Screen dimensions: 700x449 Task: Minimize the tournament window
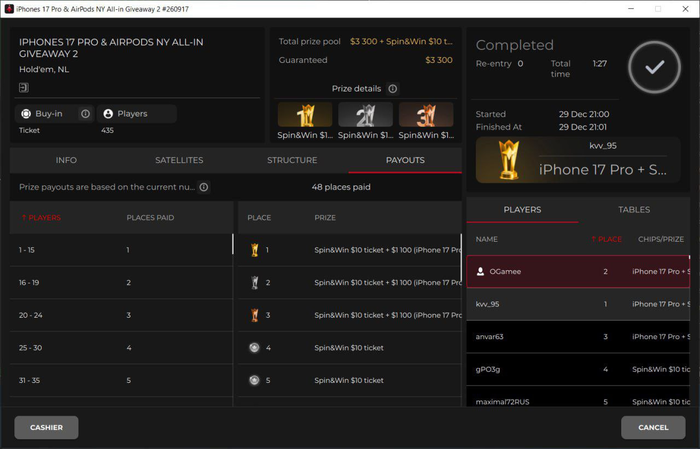coord(631,9)
